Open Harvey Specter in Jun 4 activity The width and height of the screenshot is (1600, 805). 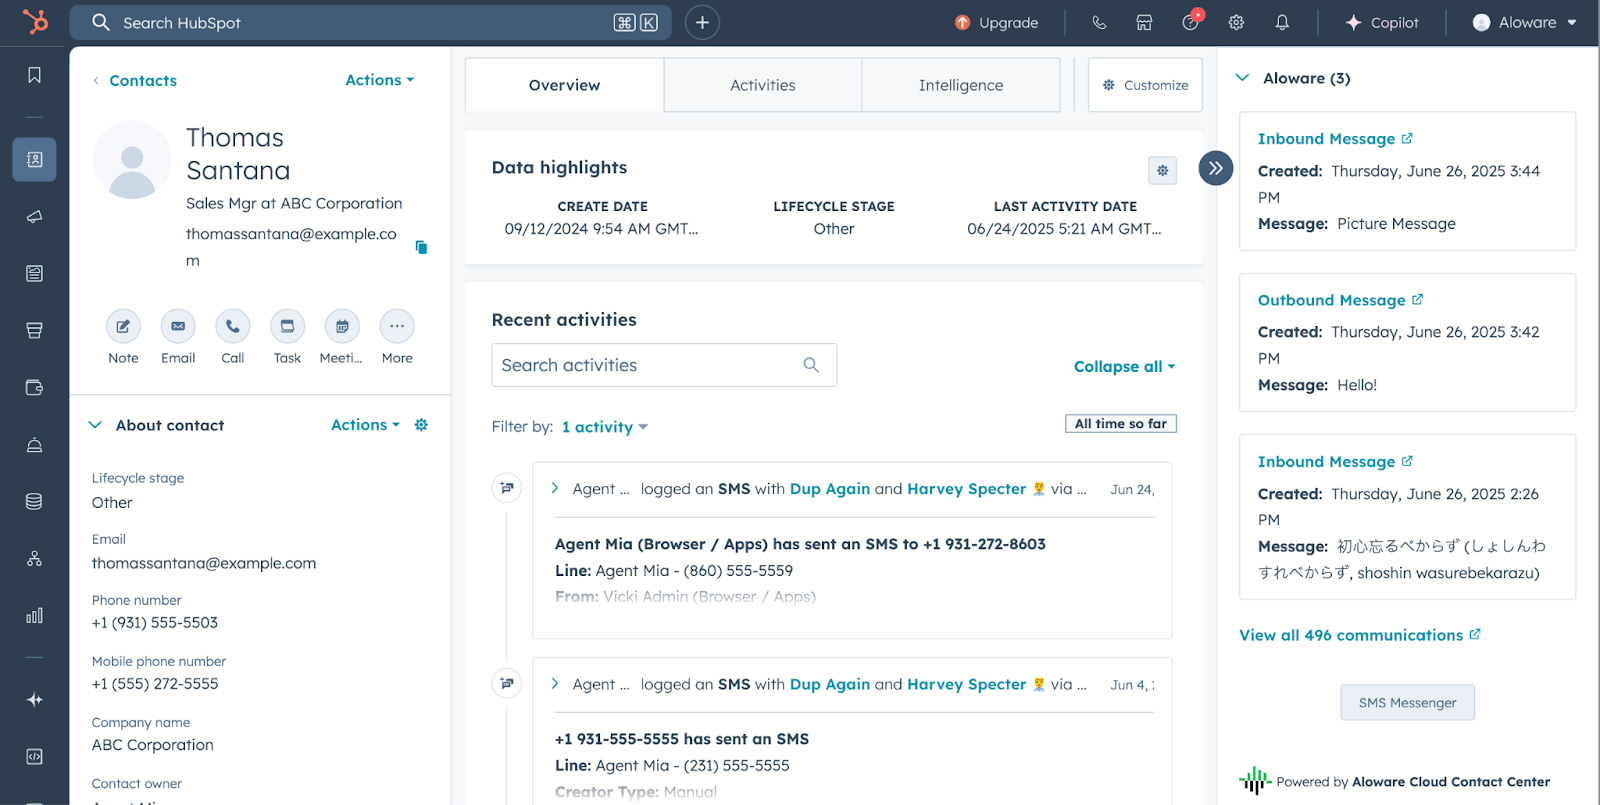coord(966,684)
